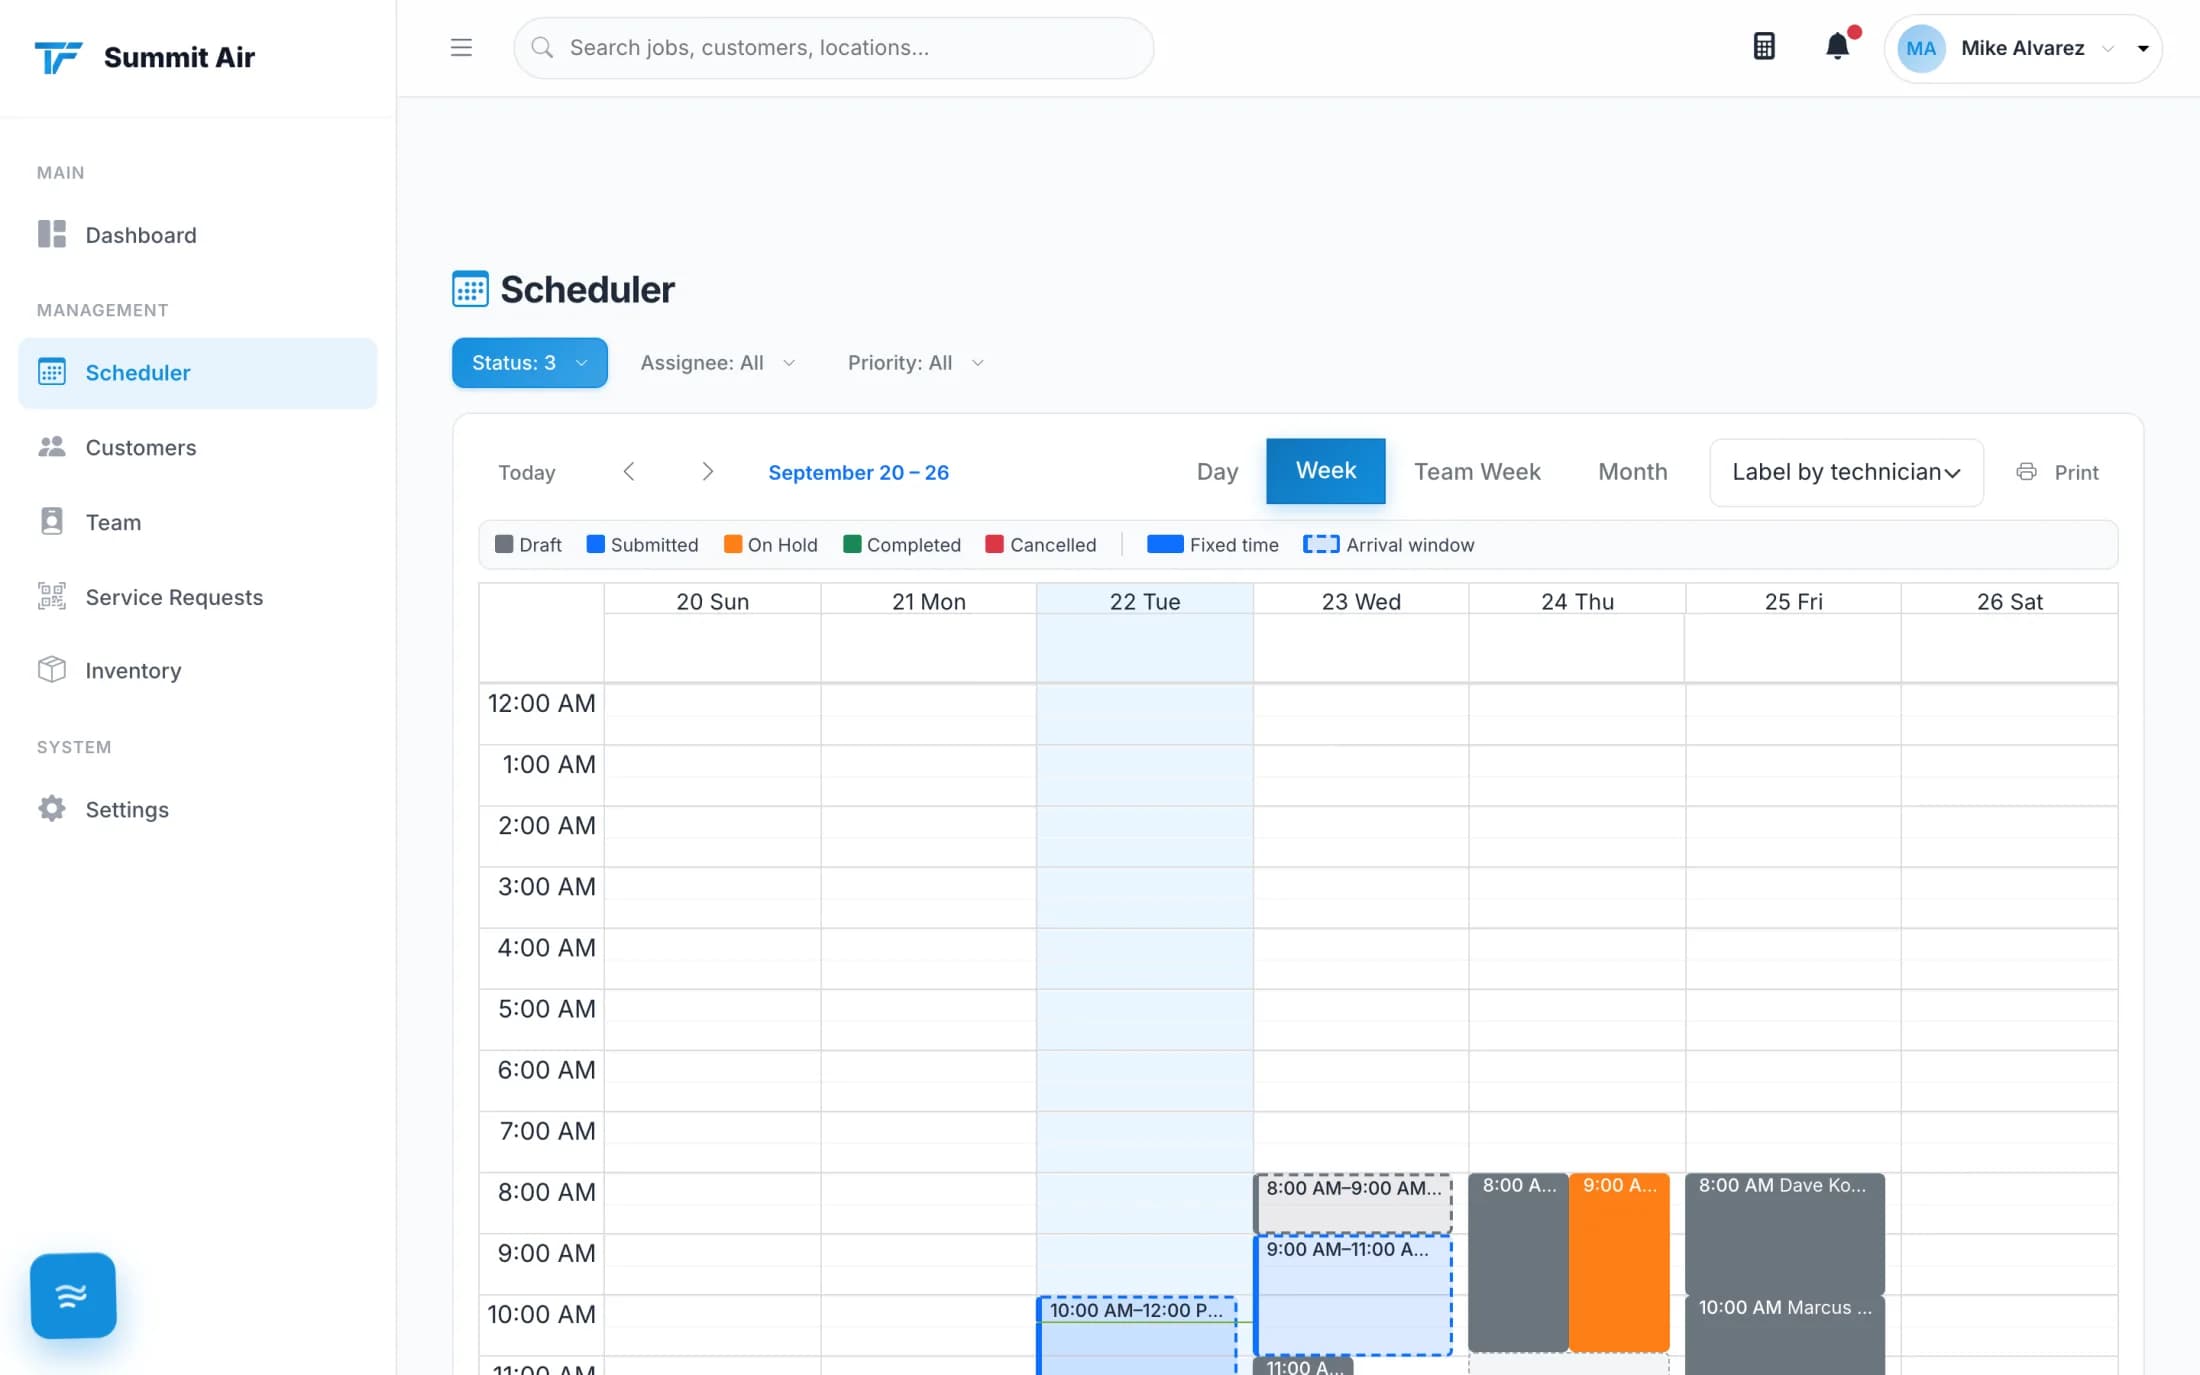This screenshot has height=1375, width=2200.
Task: Open the Inventory section
Action: (x=198, y=670)
